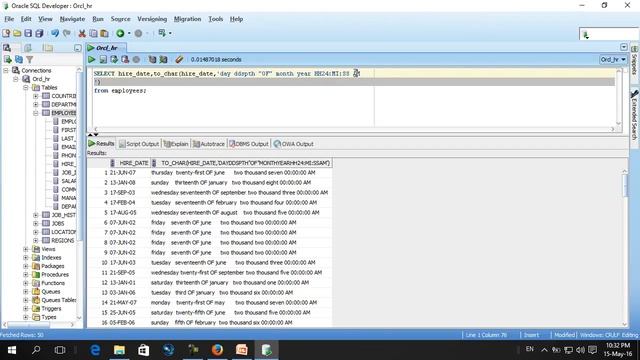Open Firefox from the Windows taskbar
Screen dimensions: 640x360
coord(217,350)
